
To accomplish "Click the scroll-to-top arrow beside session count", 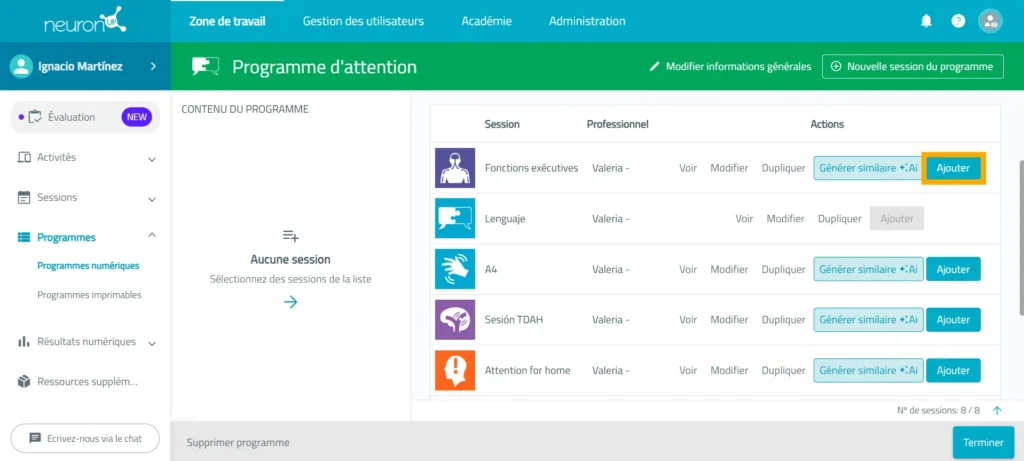I will pyautogui.click(x=997, y=410).
